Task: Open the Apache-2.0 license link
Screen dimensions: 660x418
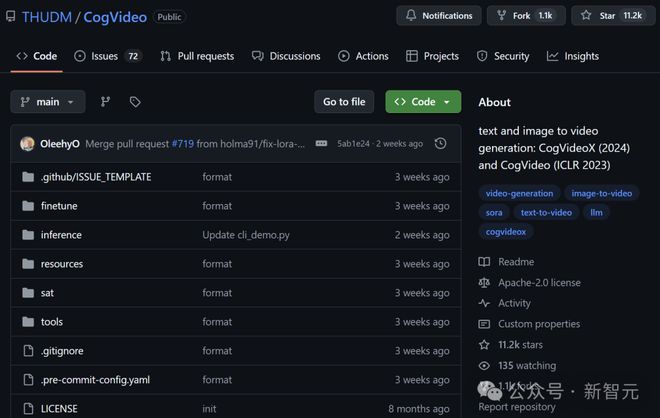Action: (538, 283)
